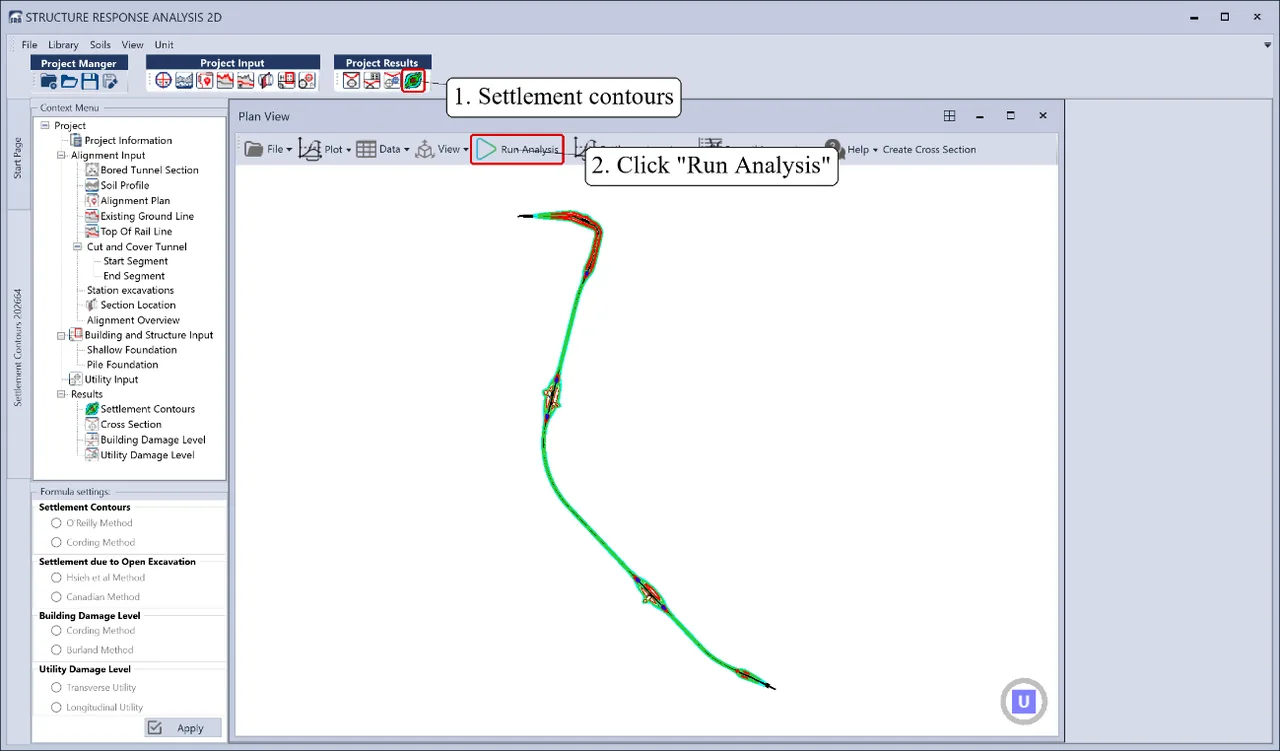Click the Alignment Plan tree icon
This screenshot has height=751, width=1280.
[x=92, y=201]
